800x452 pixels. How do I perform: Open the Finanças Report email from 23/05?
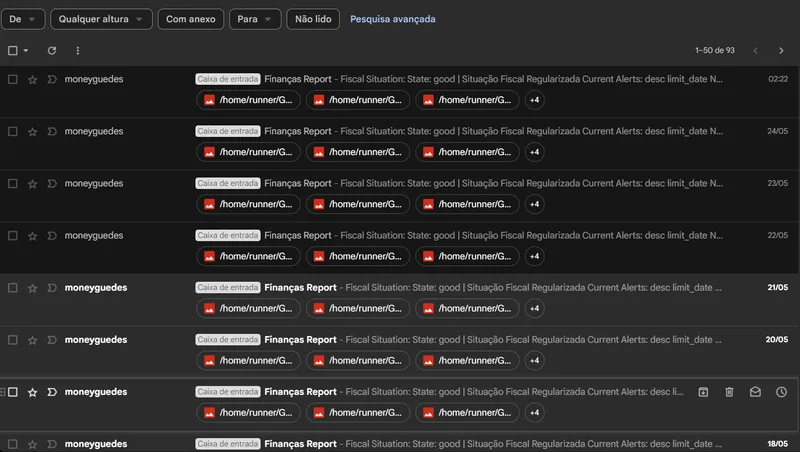pyautogui.click(x=297, y=183)
